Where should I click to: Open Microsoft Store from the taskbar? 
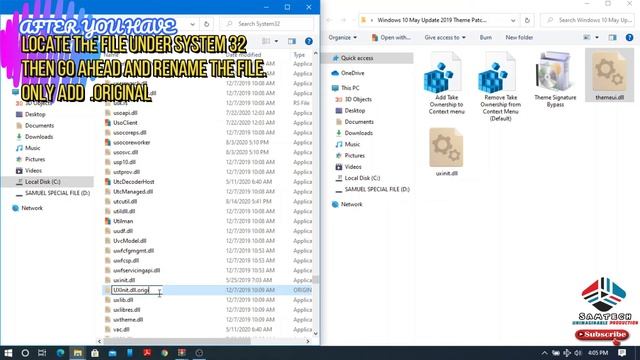(95, 353)
